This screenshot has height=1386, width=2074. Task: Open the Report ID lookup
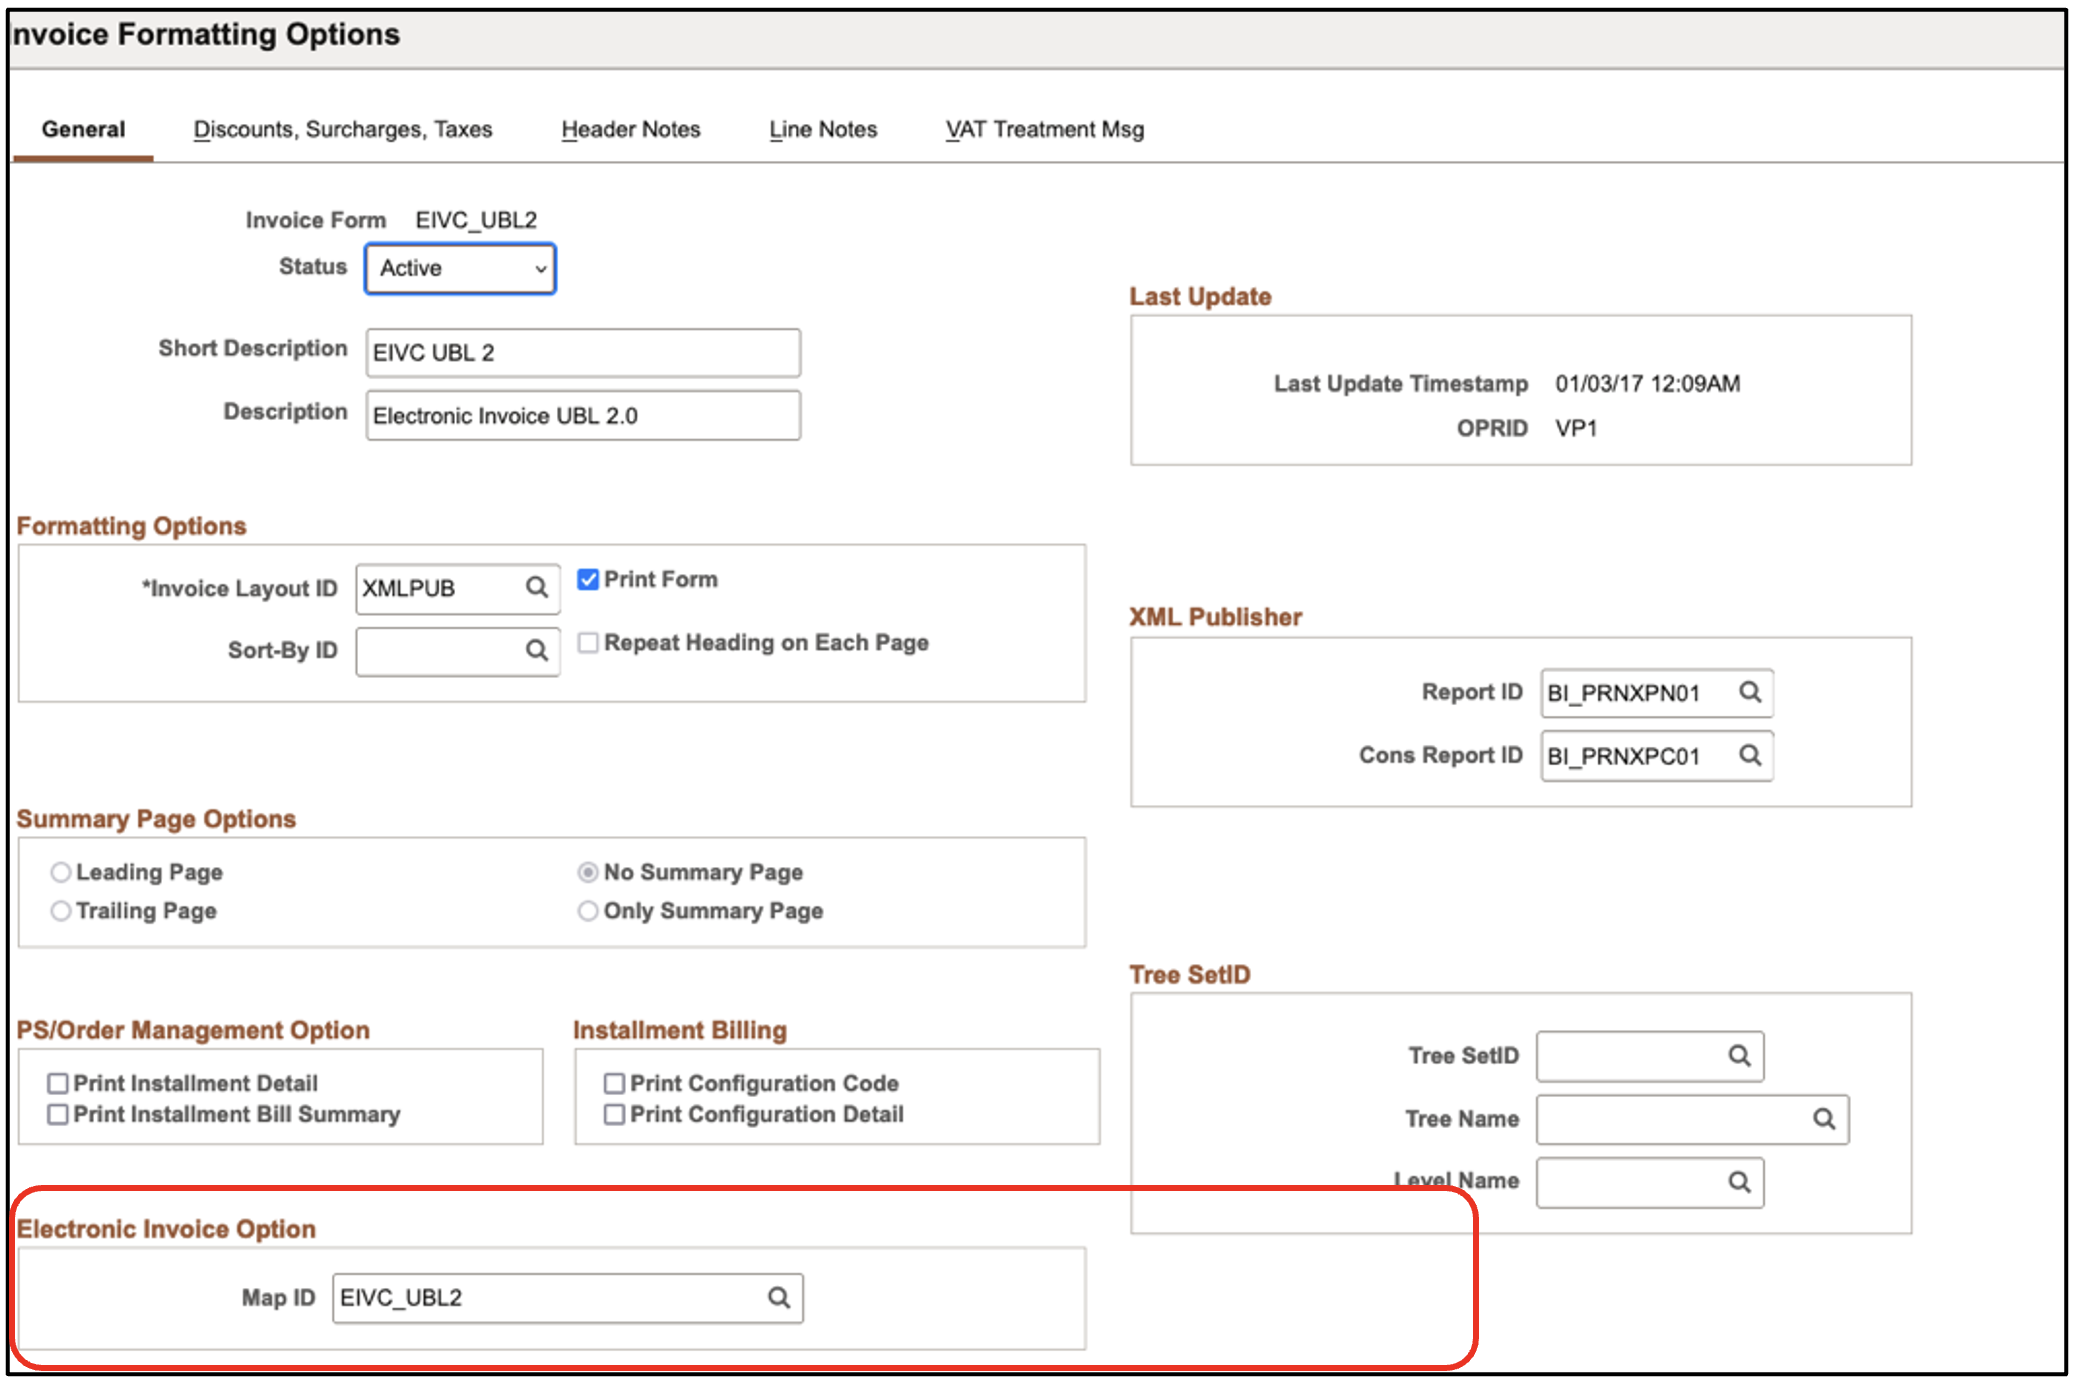click(x=1751, y=692)
